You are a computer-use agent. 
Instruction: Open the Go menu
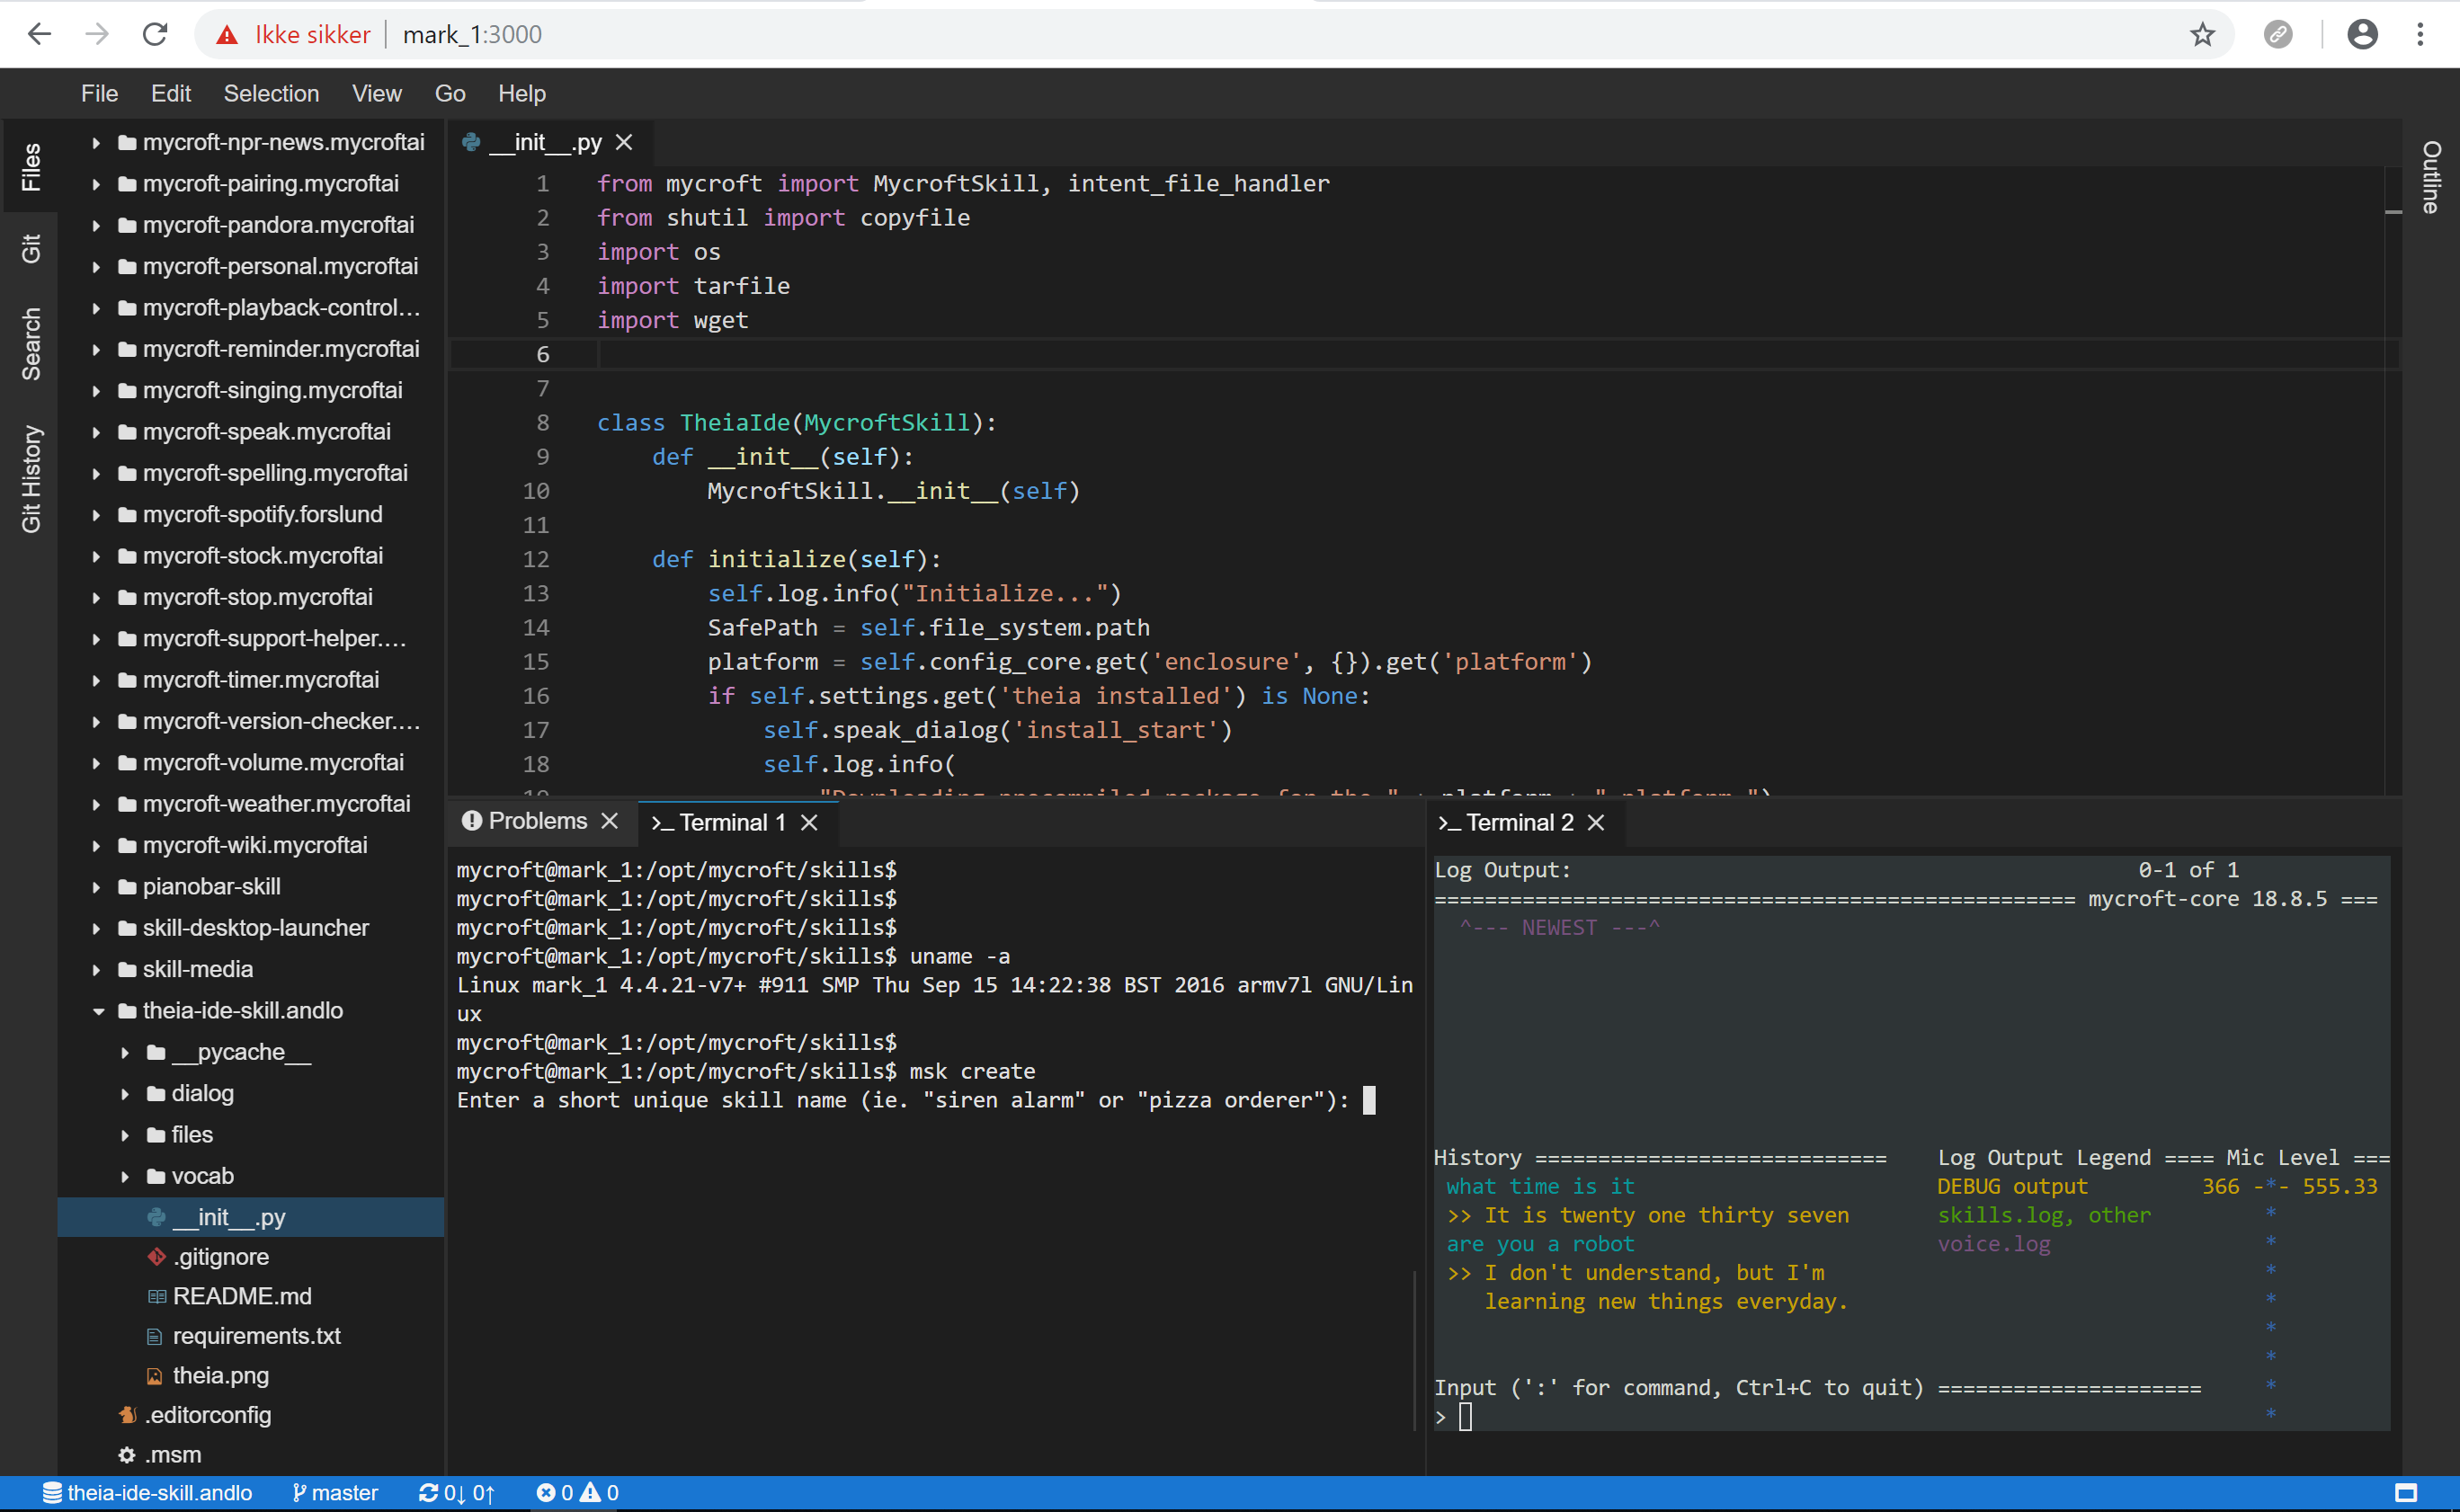[450, 93]
